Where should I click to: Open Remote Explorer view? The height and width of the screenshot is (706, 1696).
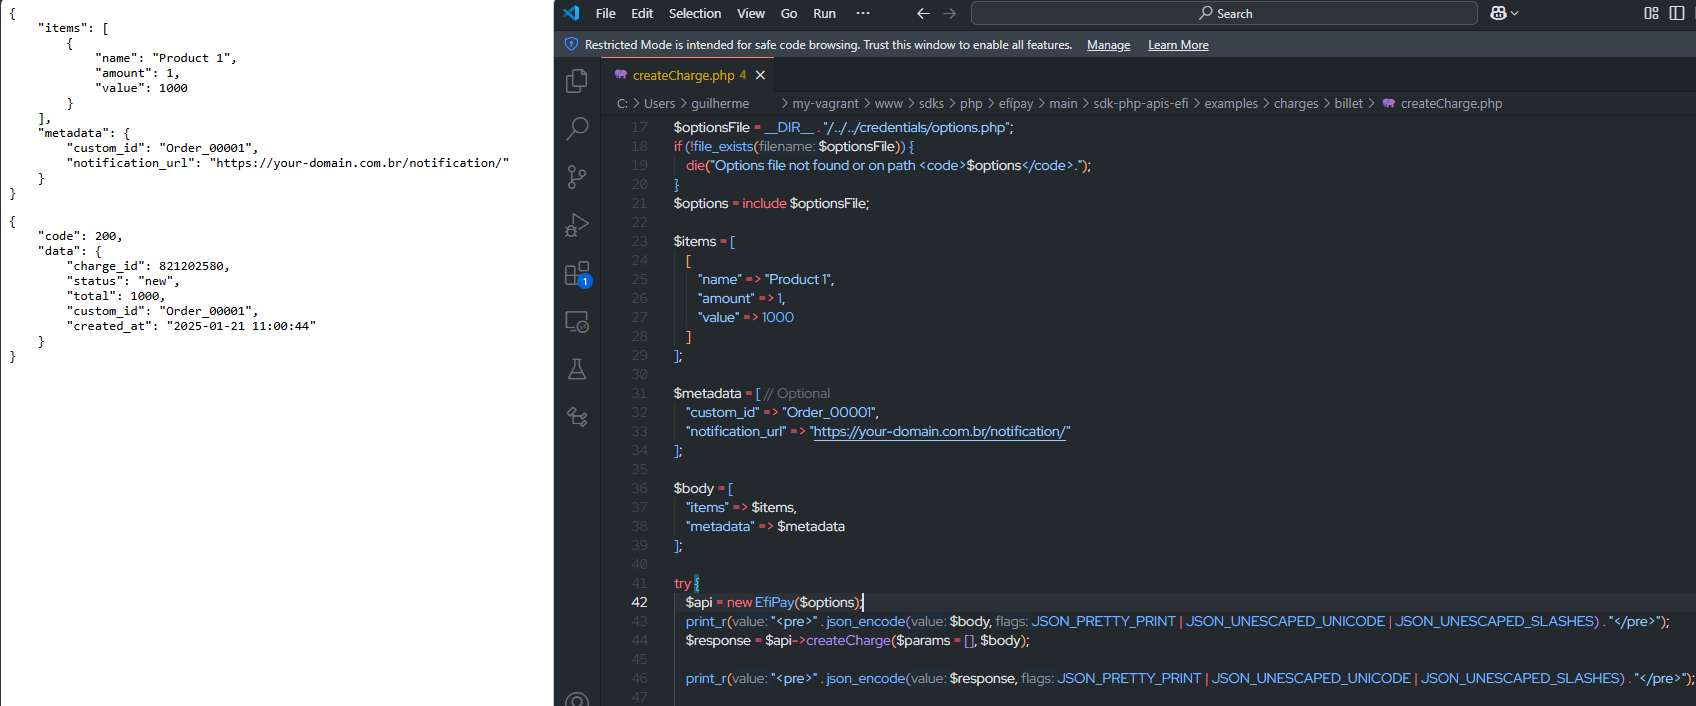[577, 322]
